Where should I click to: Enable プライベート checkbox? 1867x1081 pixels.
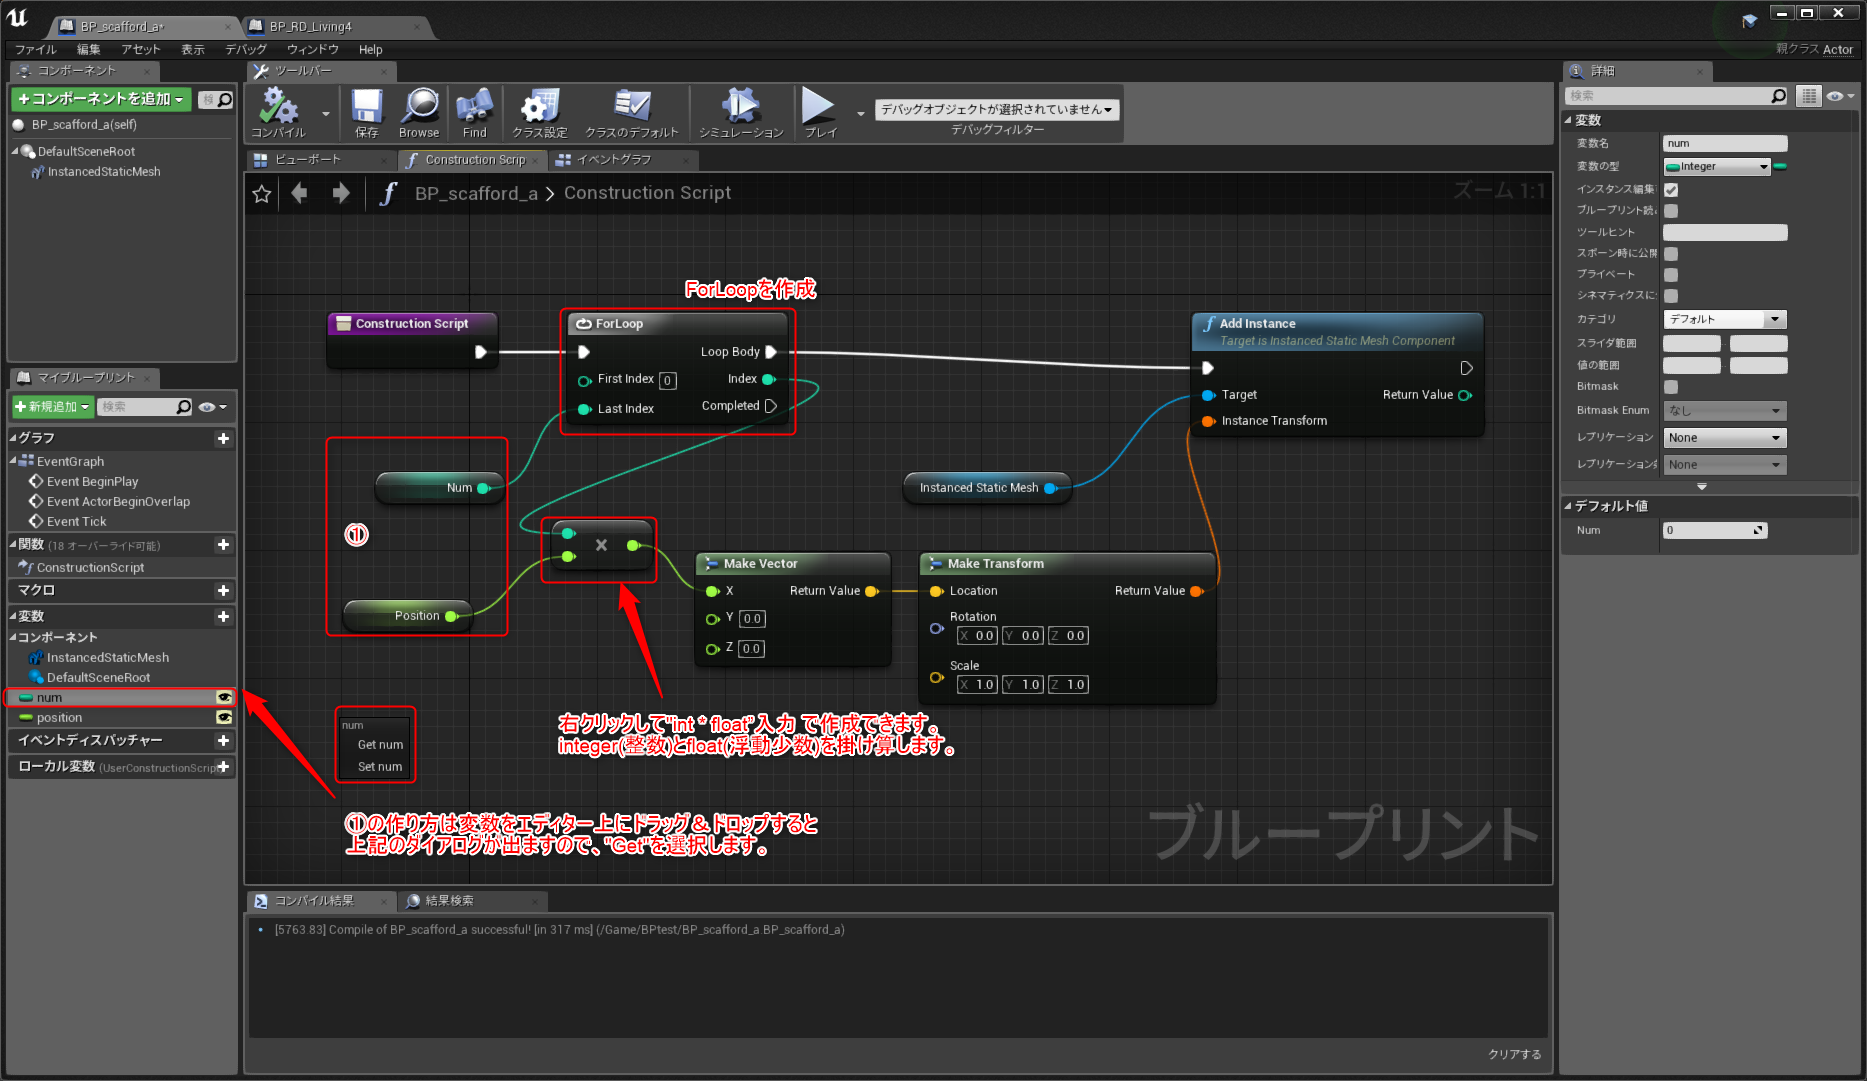(x=1671, y=275)
